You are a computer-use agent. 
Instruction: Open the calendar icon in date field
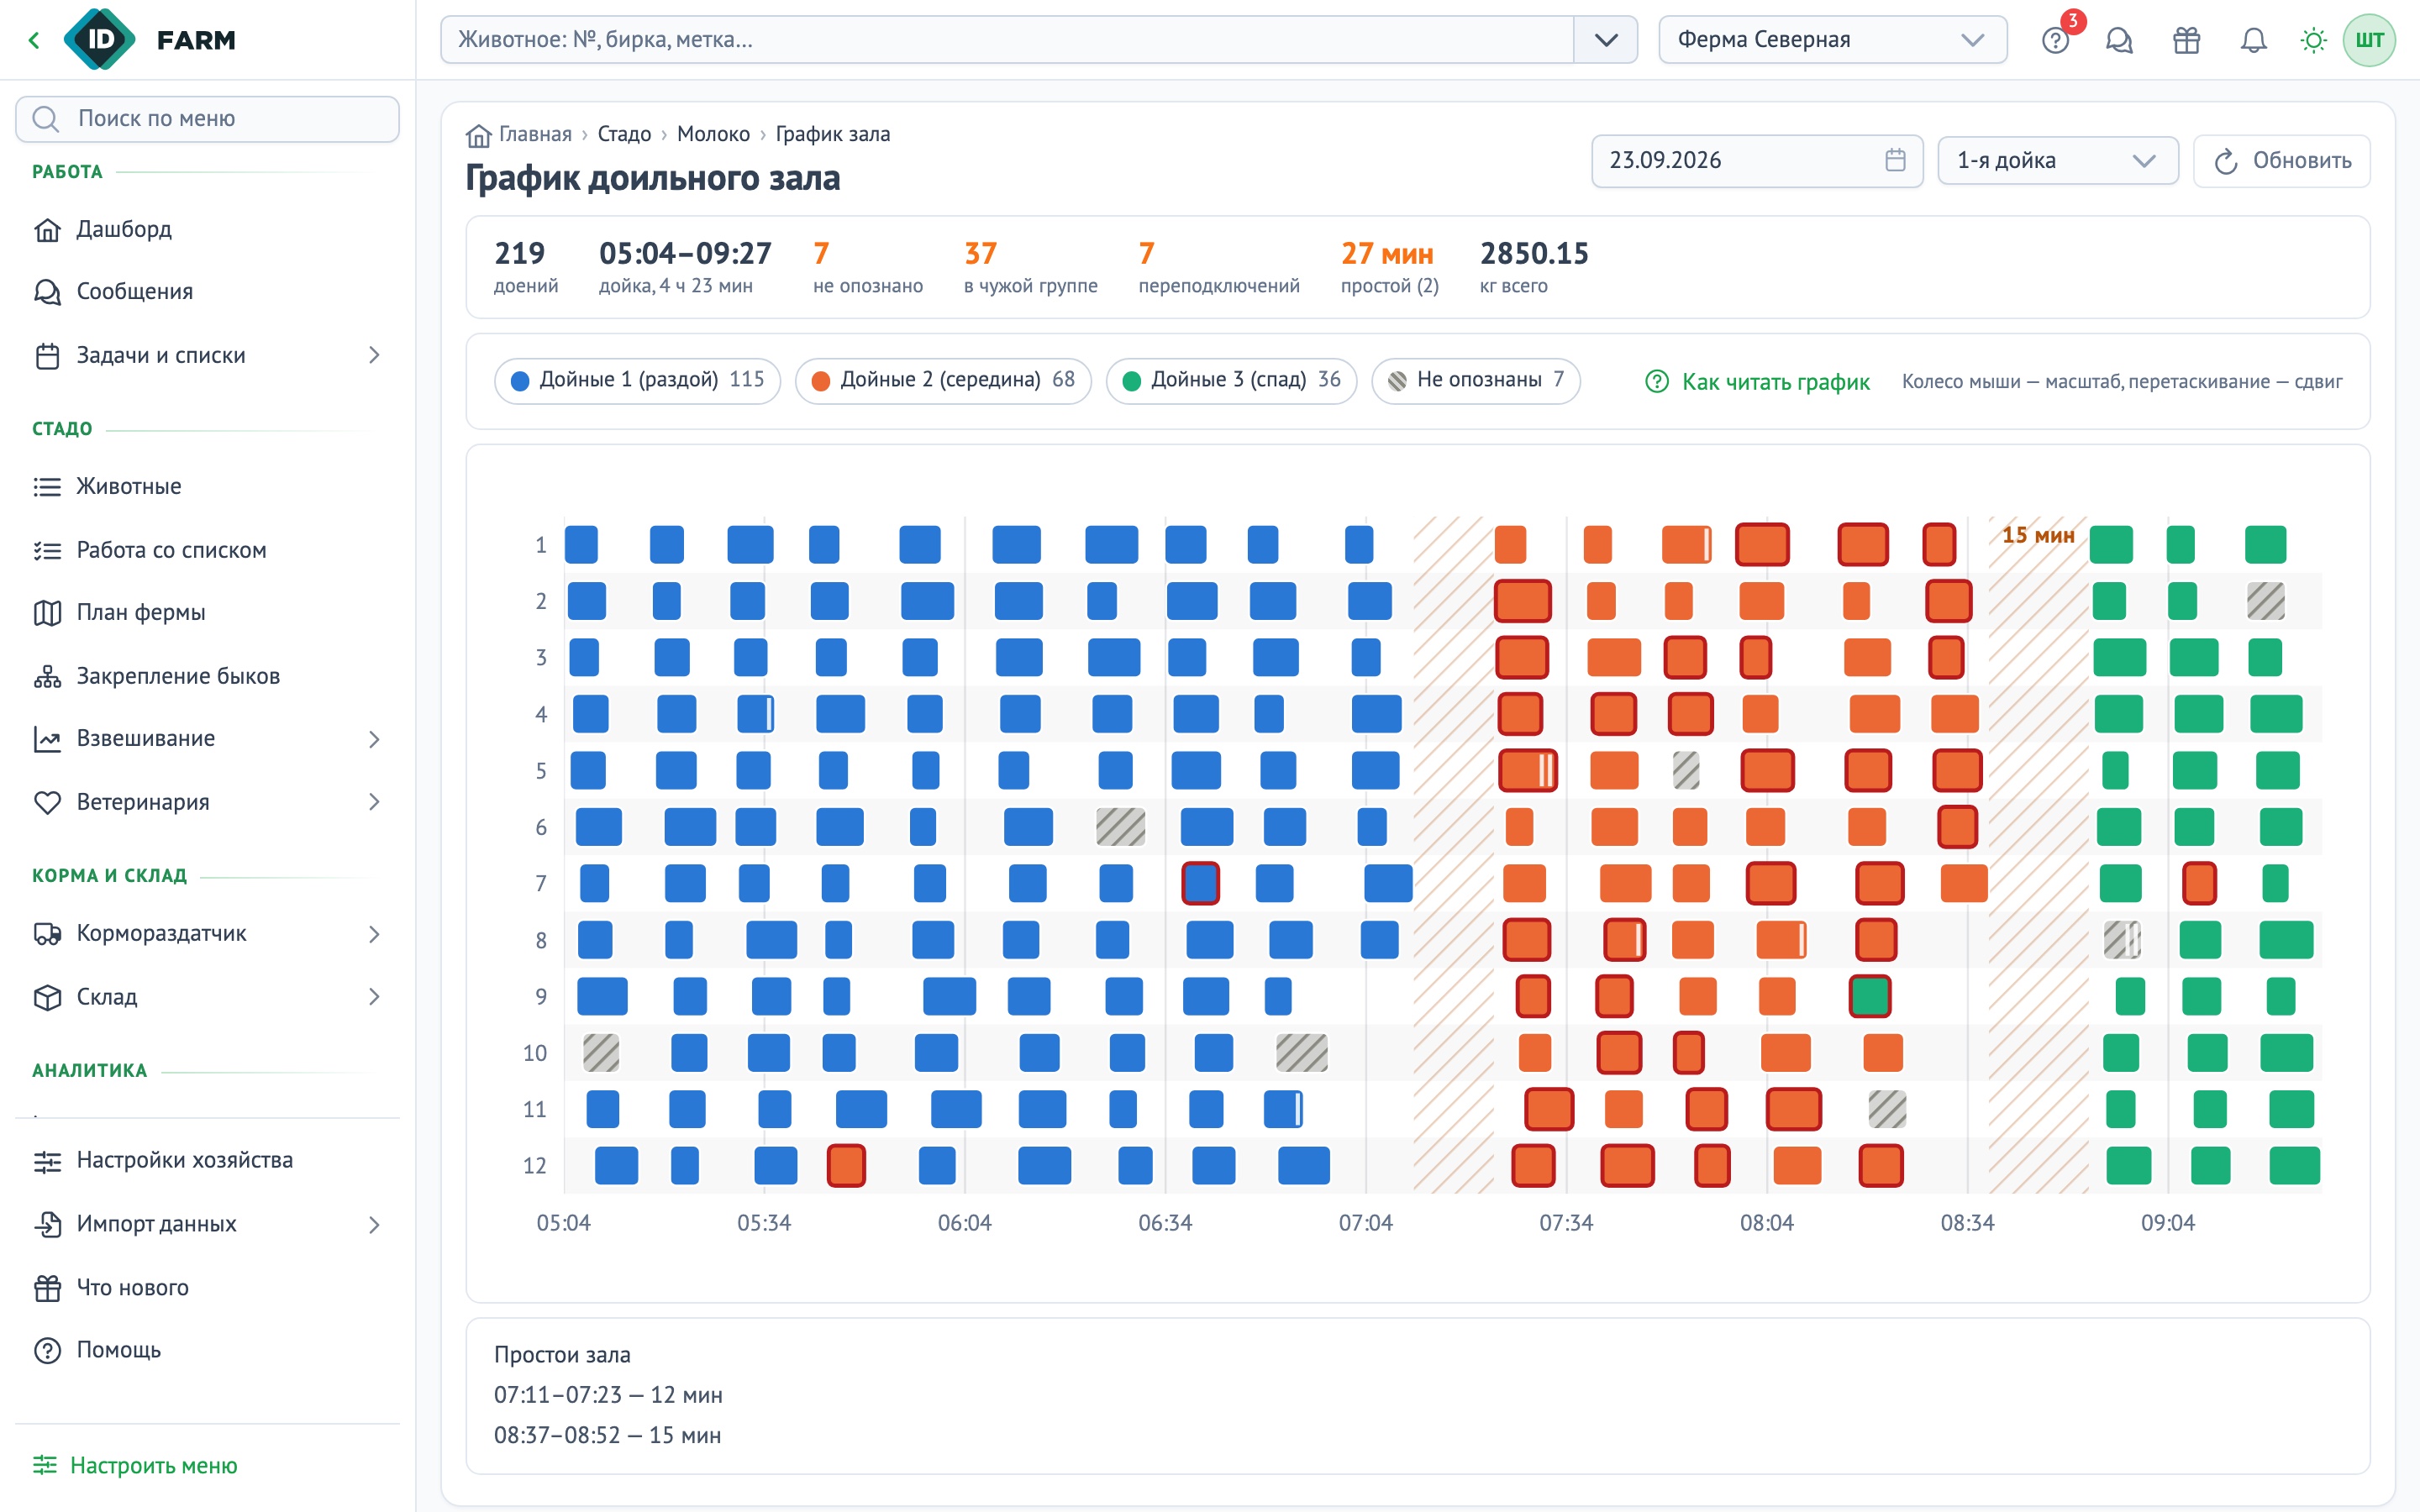click(1895, 160)
